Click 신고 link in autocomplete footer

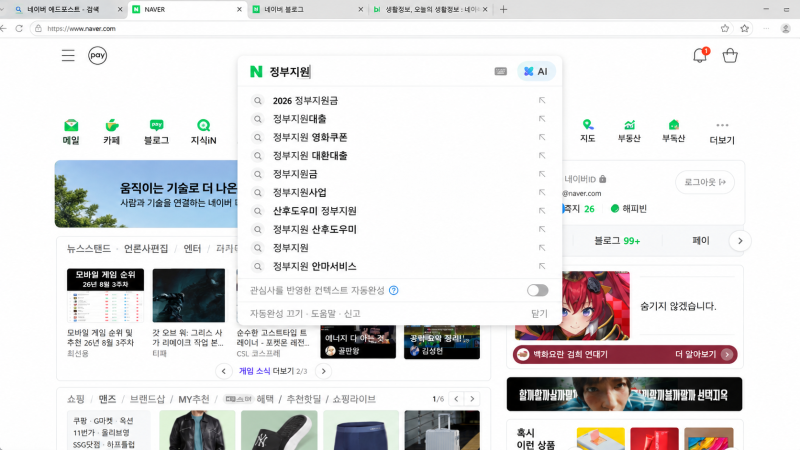tap(352, 313)
